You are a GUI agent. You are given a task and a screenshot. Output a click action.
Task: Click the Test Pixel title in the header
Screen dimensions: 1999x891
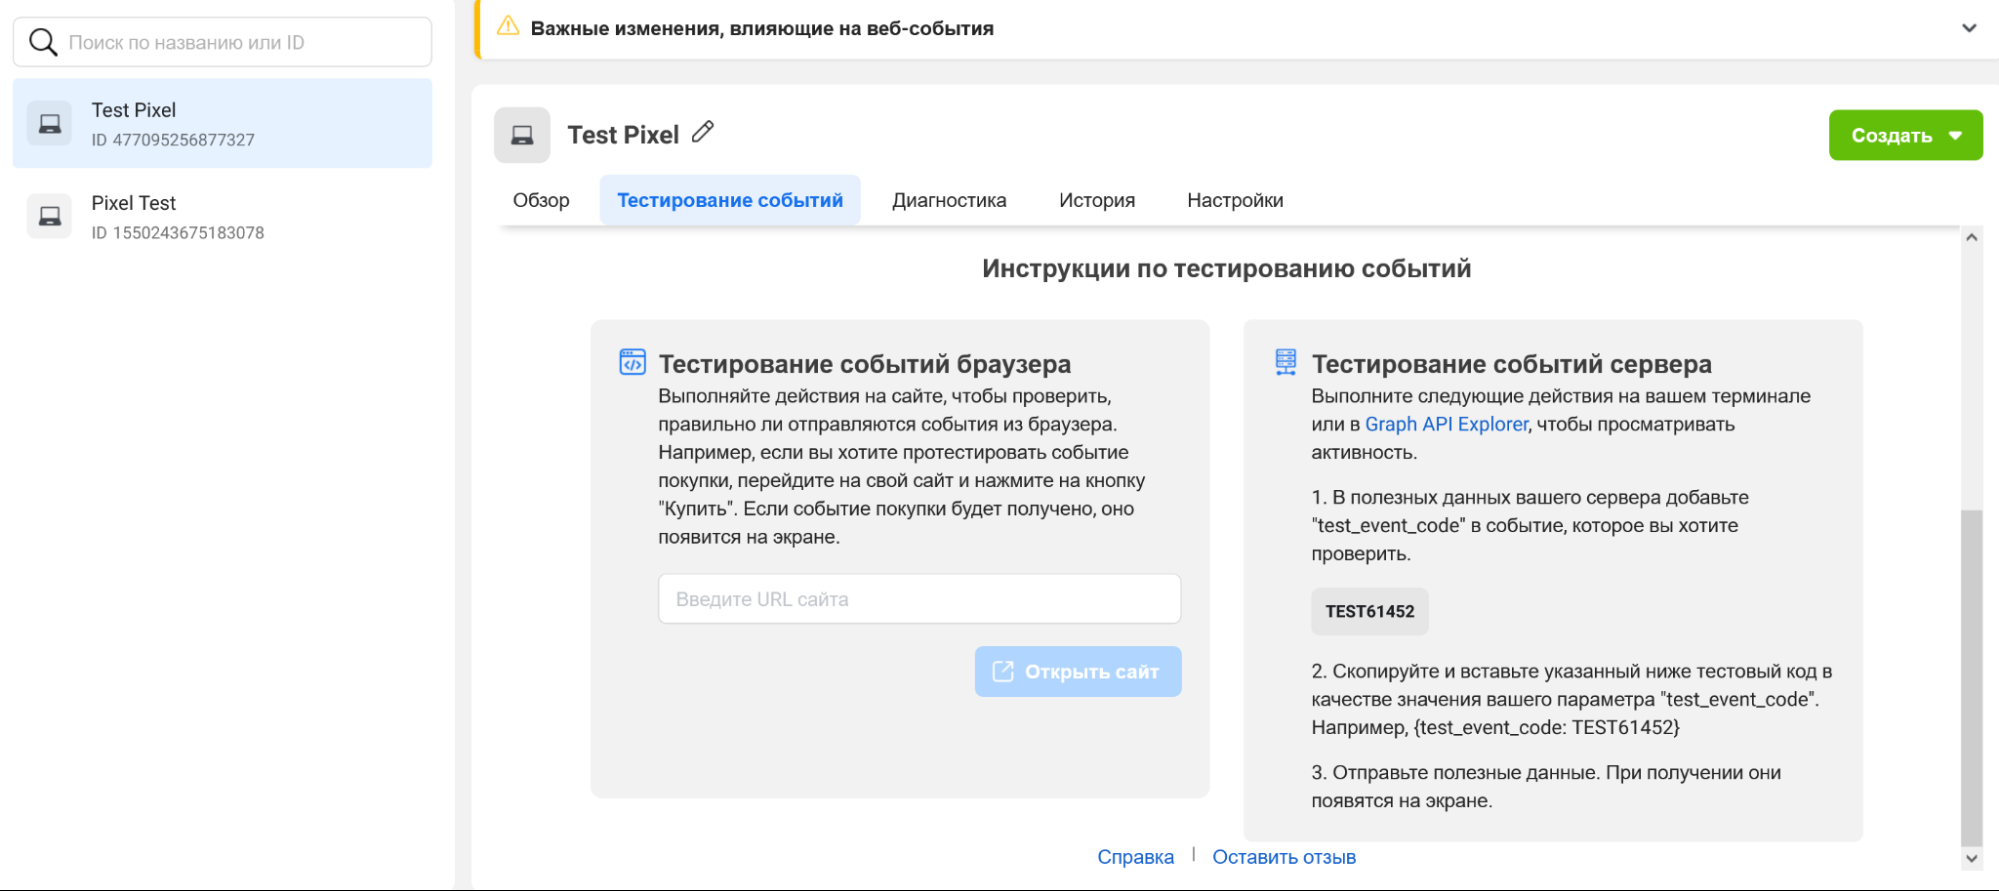[623, 135]
